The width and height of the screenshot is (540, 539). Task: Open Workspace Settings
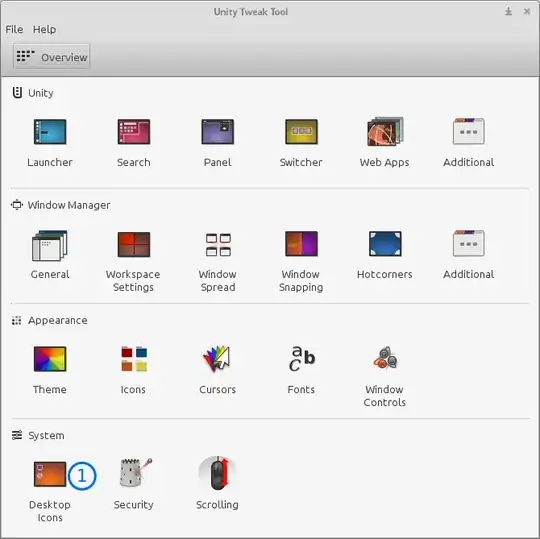pos(134,245)
